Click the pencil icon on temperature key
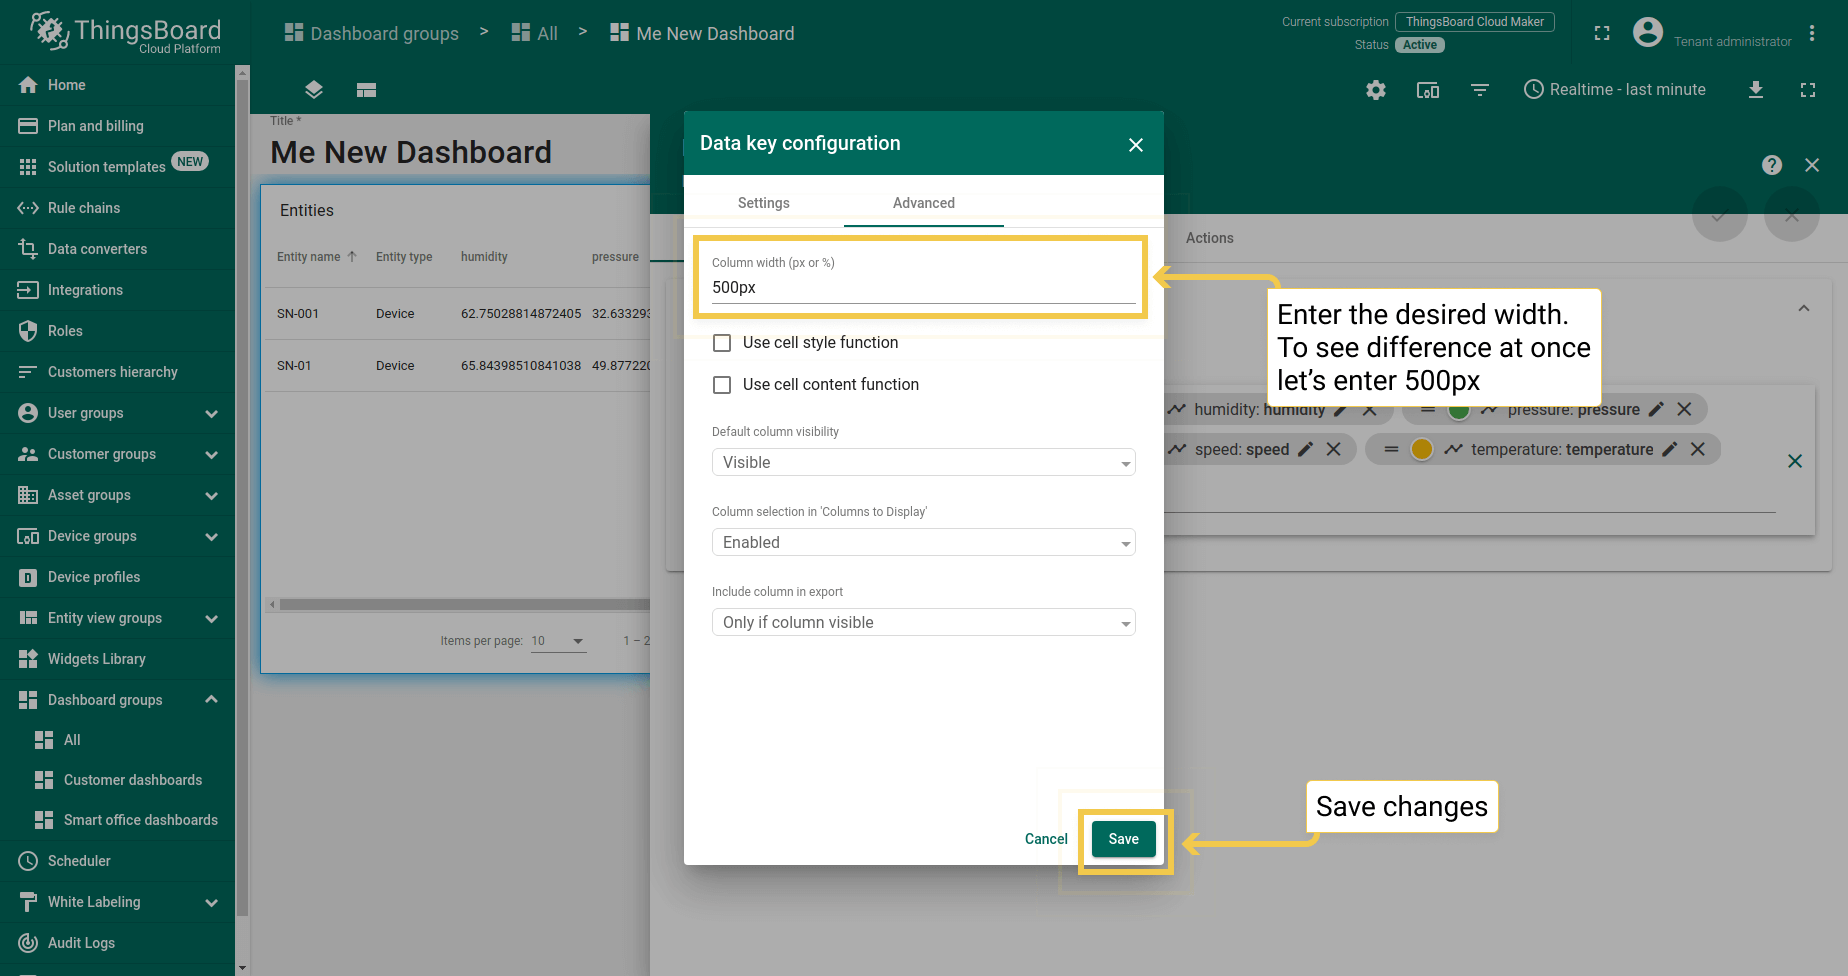 point(1669,450)
